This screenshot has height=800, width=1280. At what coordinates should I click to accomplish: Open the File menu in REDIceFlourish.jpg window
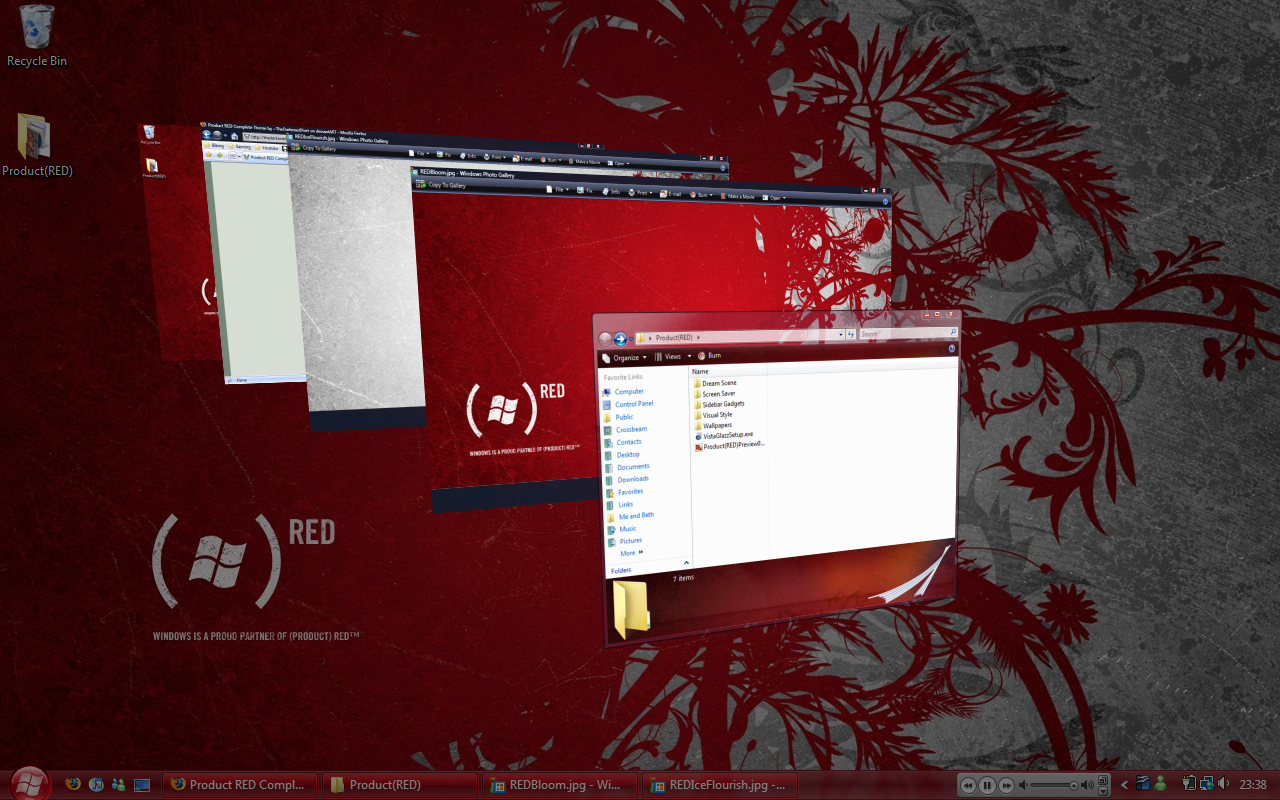(418, 154)
